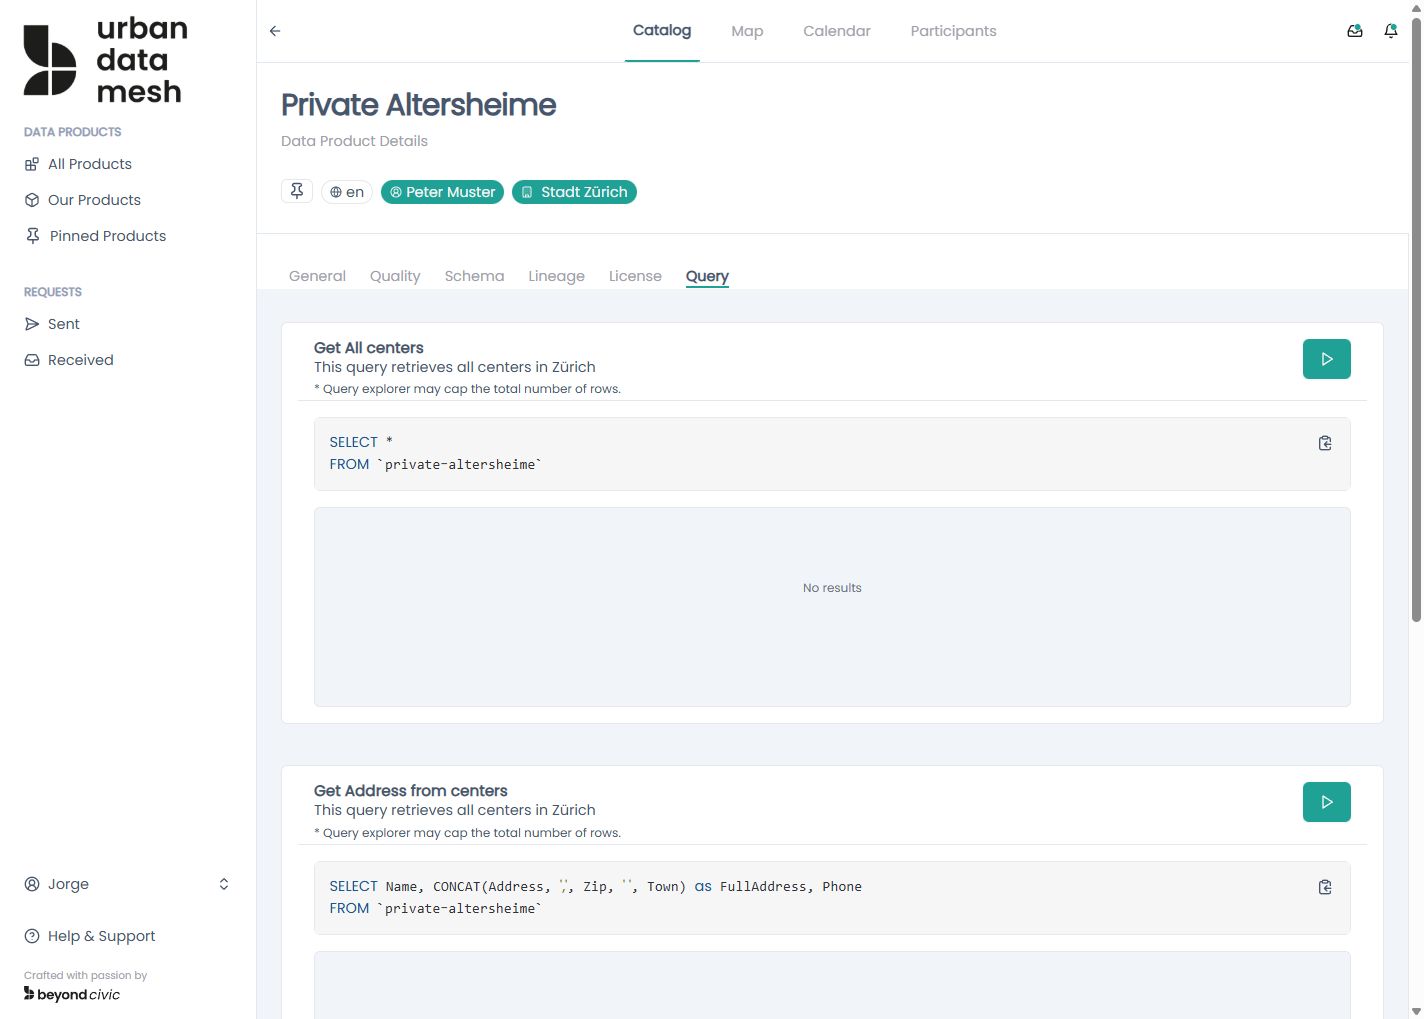The height and width of the screenshot is (1019, 1424).
Task: Click the SELECT Name, CONCAT code block
Action: coord(832,898)
